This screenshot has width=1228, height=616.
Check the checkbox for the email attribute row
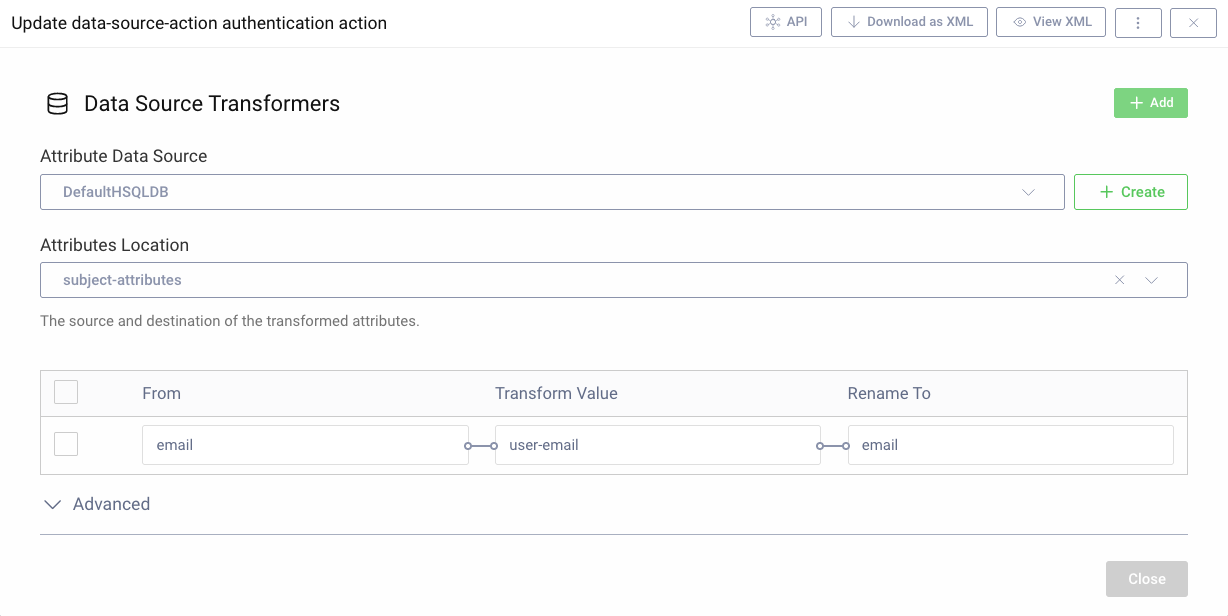click(65, 444)
